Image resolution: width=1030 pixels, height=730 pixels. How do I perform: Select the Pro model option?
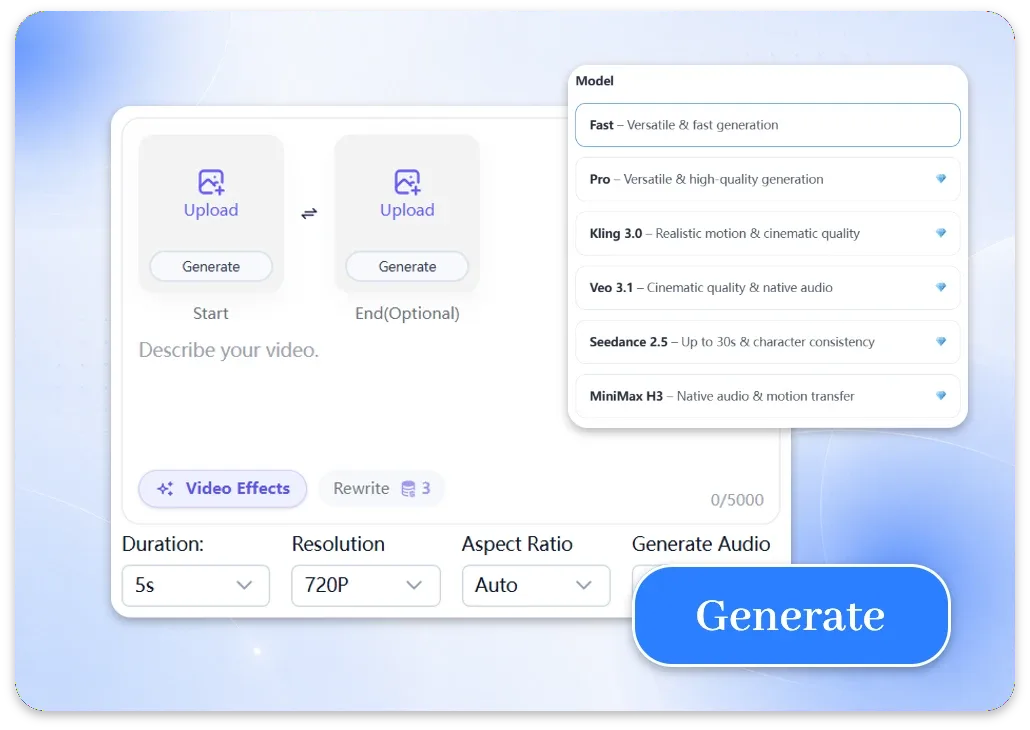point(767,179)
